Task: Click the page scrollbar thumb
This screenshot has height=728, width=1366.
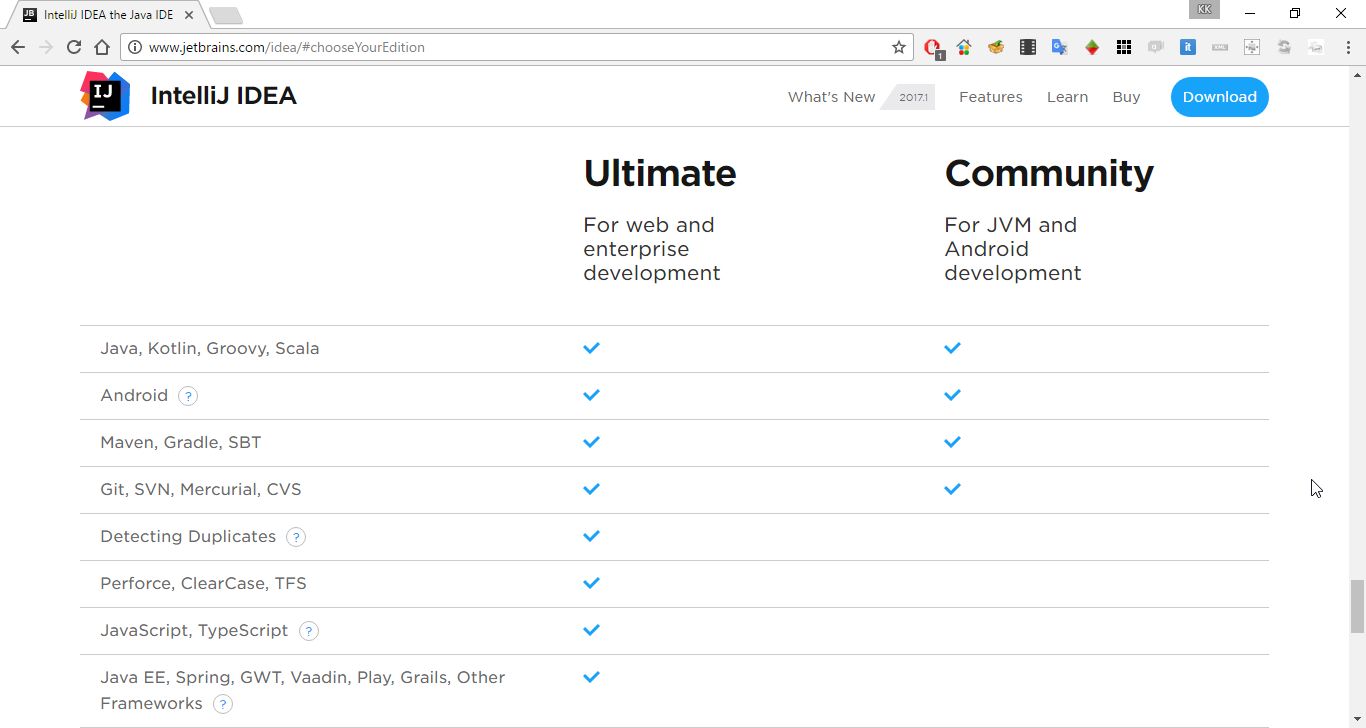Action: [1357, 606]
